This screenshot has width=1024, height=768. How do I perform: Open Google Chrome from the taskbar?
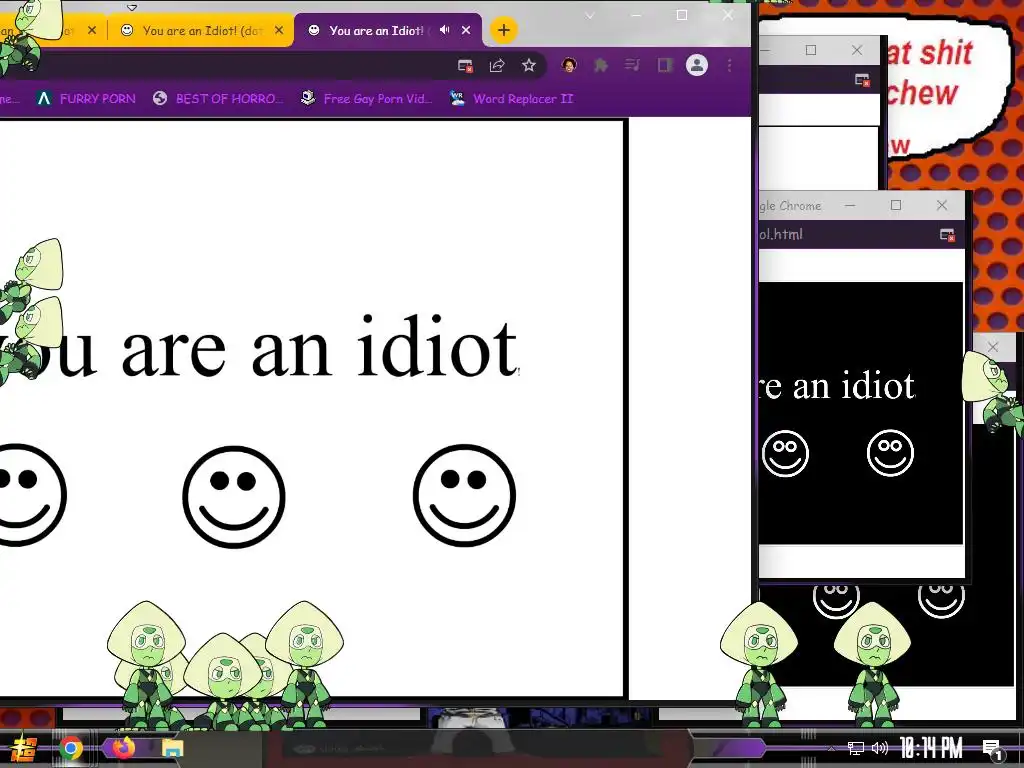[x=71, y=748]
